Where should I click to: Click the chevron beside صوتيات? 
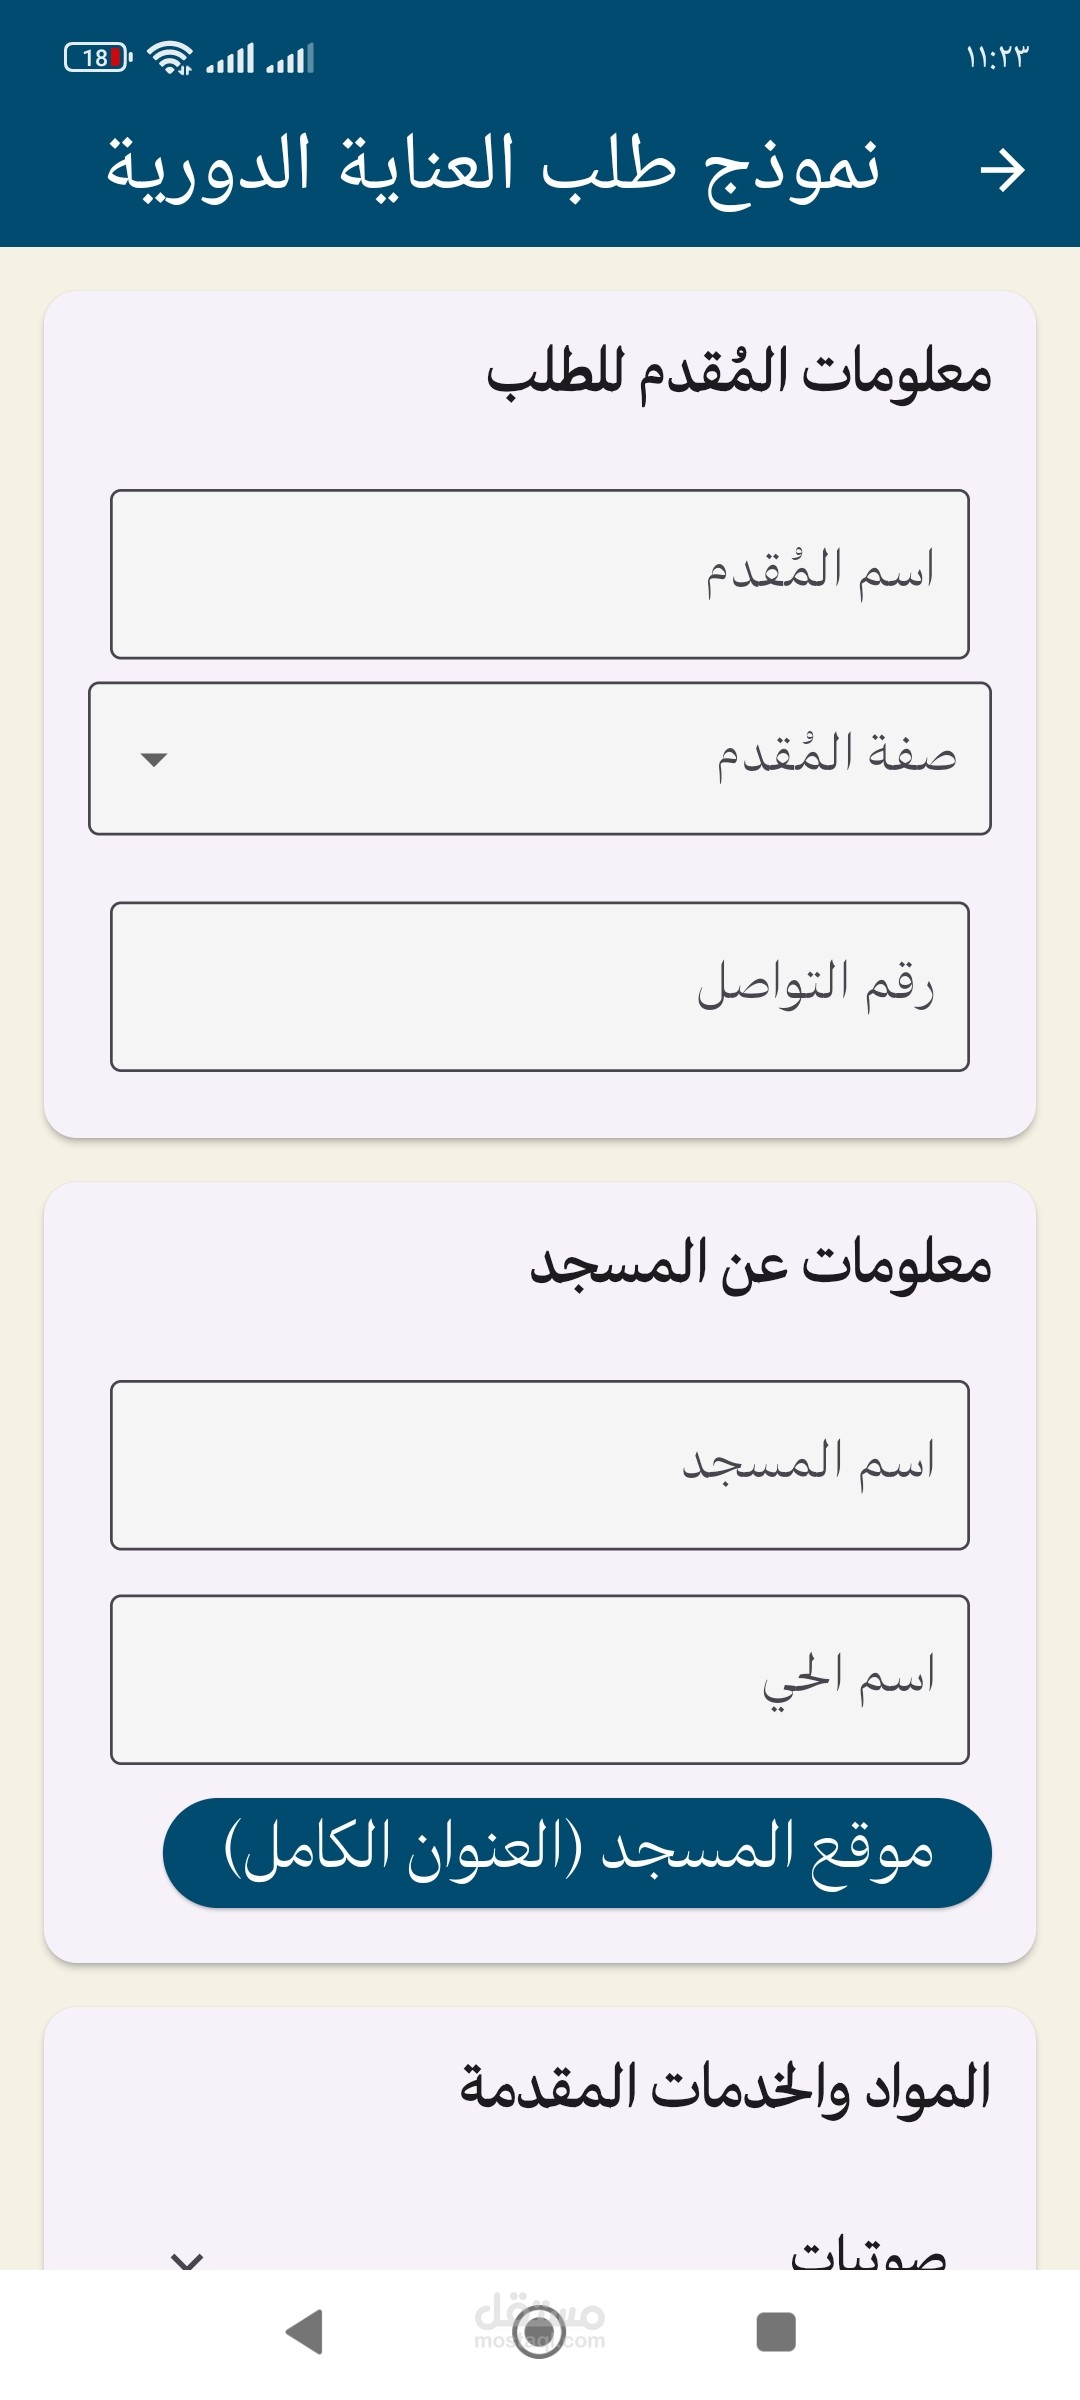pyautogui.click(x=187, y=2258)
